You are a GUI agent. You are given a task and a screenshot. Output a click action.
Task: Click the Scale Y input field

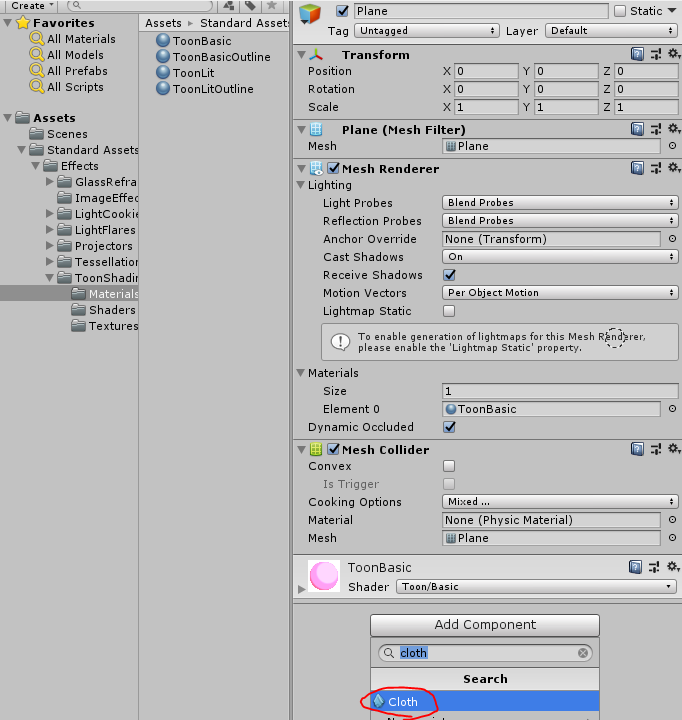[566, 107]
